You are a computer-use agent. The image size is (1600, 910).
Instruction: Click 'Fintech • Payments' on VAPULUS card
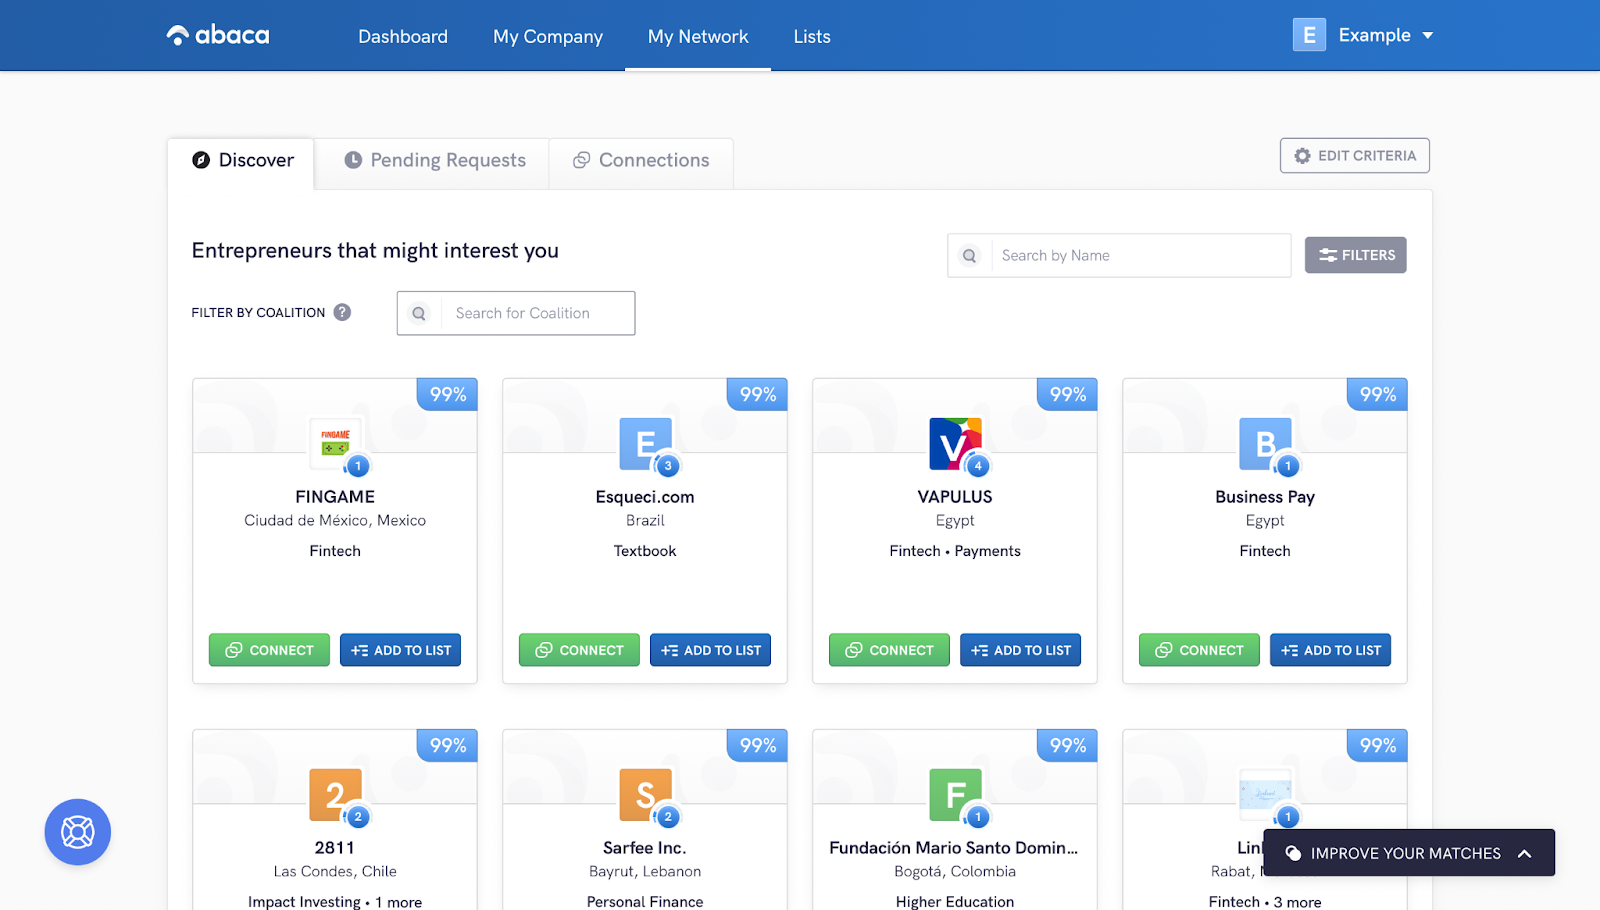[955, 551]
